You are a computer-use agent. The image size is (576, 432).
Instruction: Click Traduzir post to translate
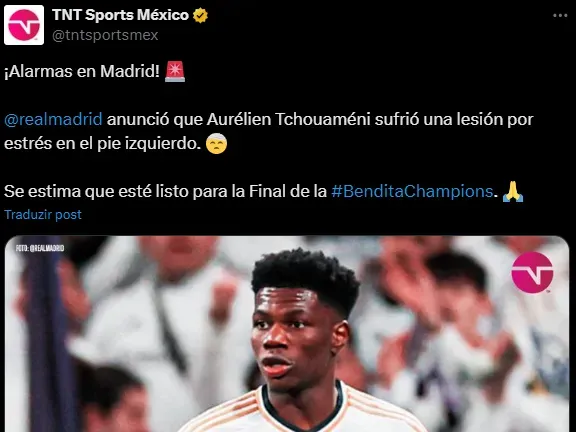43,215
